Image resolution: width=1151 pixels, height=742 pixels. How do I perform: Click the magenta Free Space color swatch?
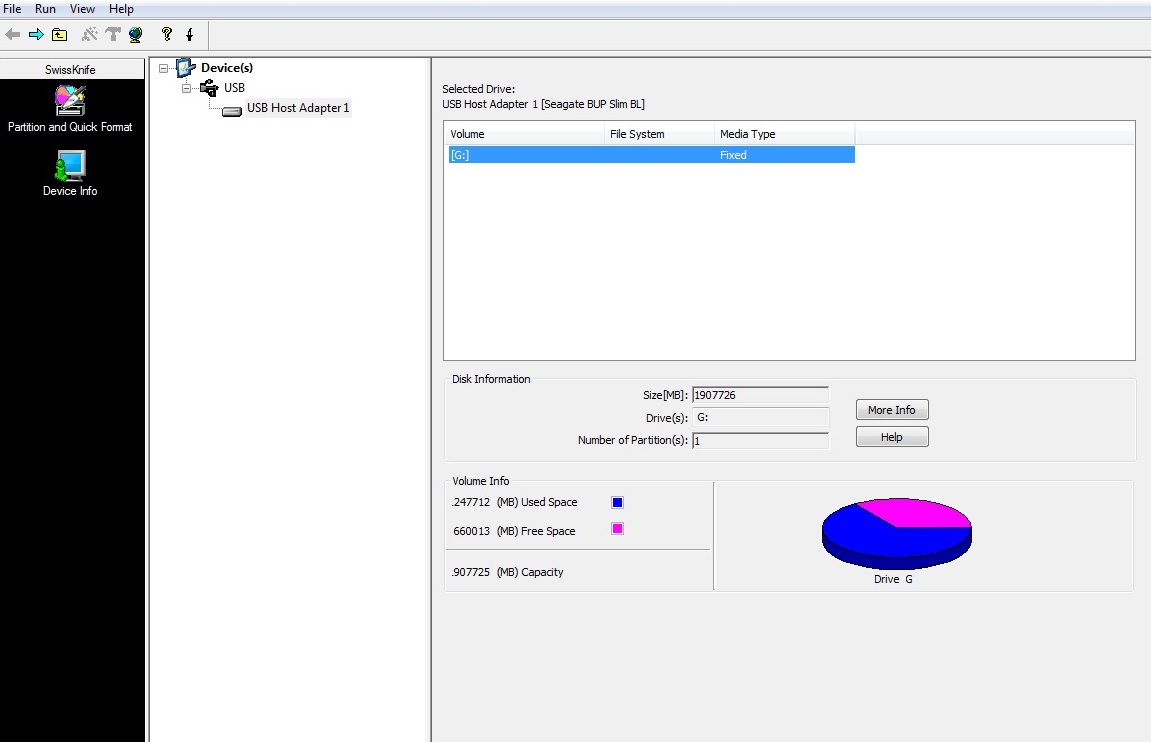coord(617,528)
